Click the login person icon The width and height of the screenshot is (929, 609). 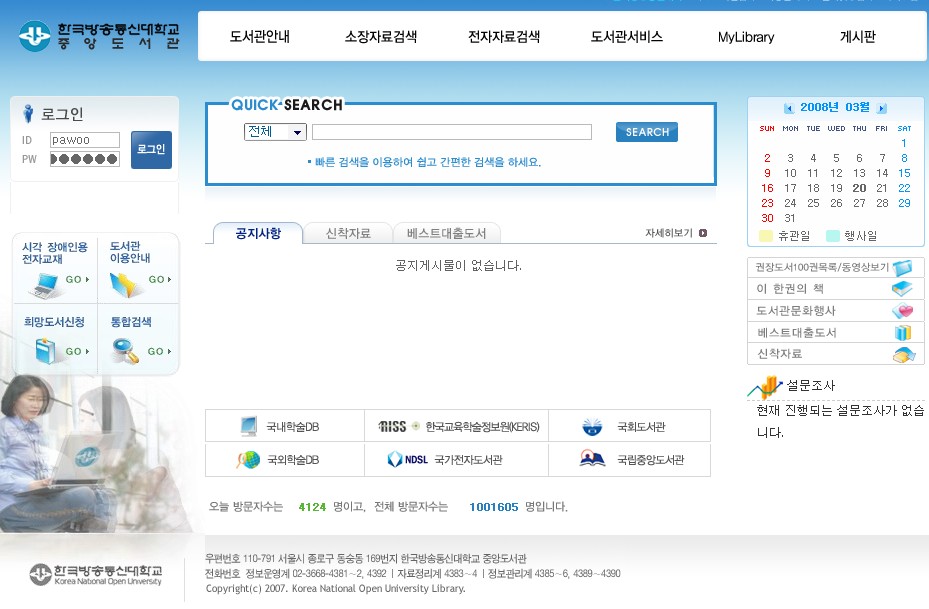(27, 113)
